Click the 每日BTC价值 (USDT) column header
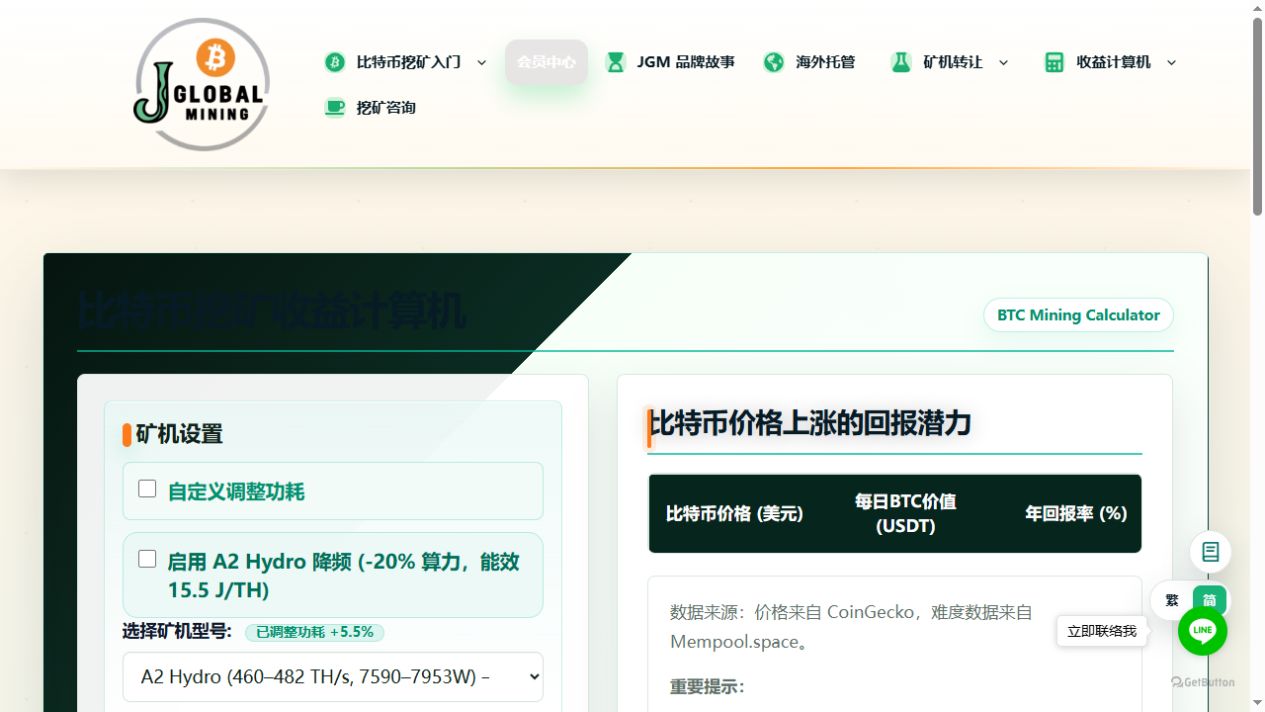Viewport: 1265px width, 712px height. tap(905, 513)
